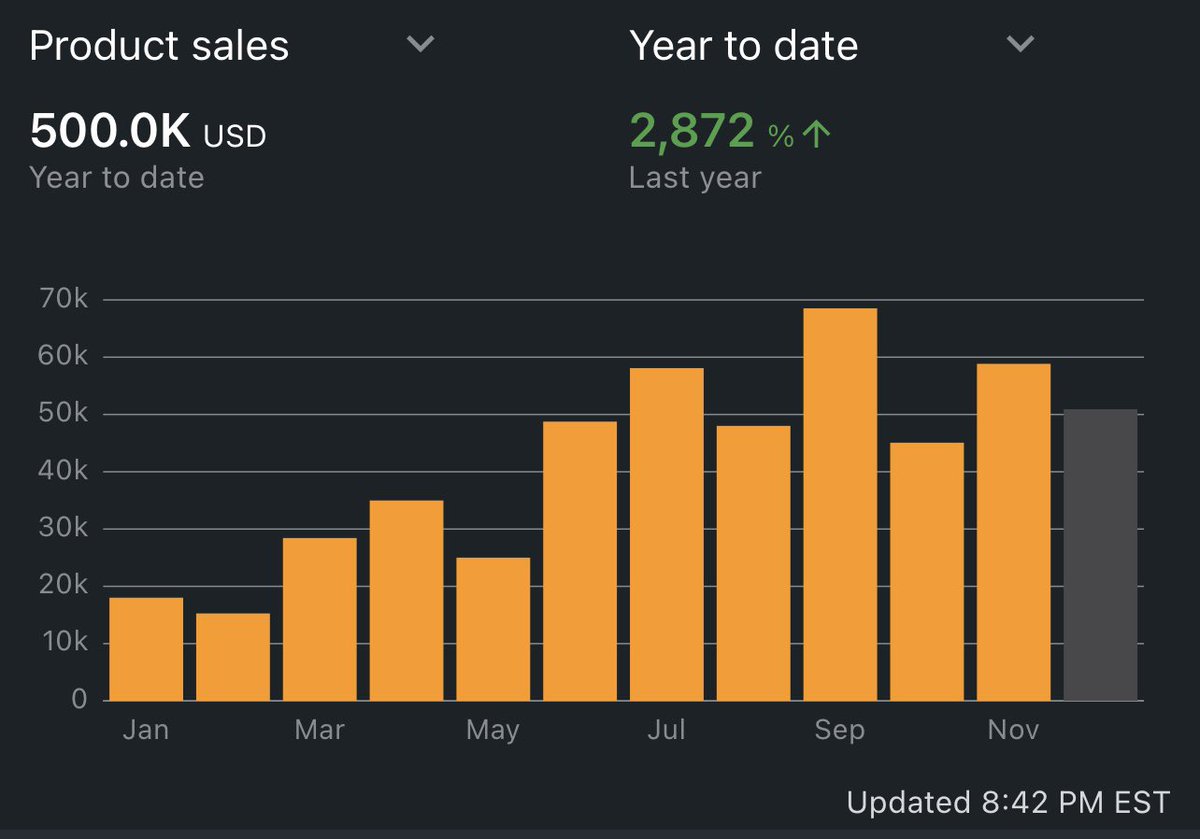Viewport: 1200px width, 839px height.
Task: Open the Year to date dropdown chevron
Action: [1020, 45]
